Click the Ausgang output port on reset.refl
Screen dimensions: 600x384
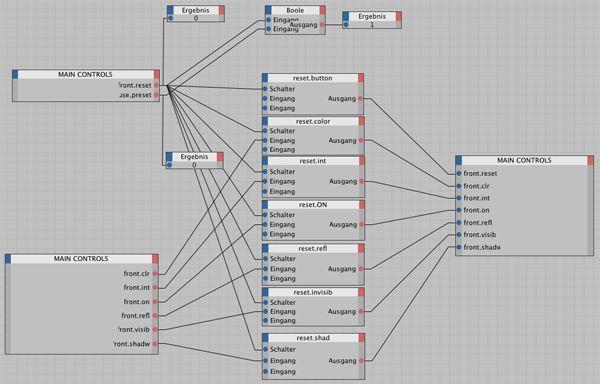coord(360,269)
